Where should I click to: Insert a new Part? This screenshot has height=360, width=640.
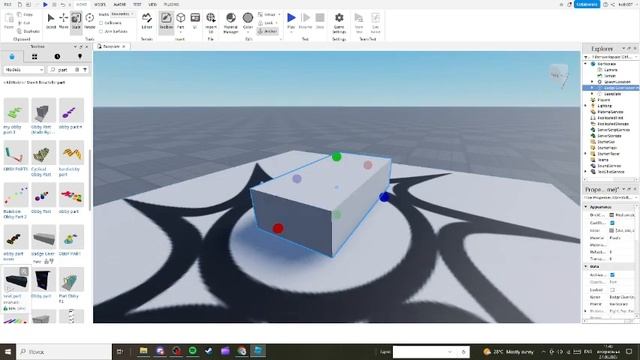pyautogui.click(x=180, y=21)
